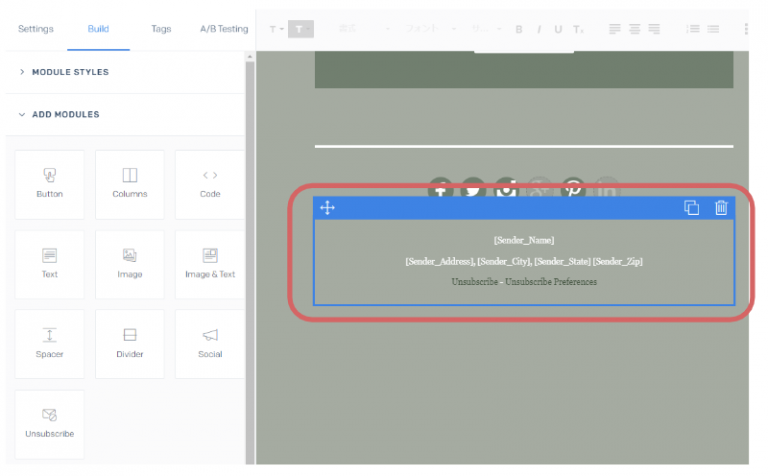Add the Unsubscribe module
Screen dimensions: 768x476
coord(50,423)
